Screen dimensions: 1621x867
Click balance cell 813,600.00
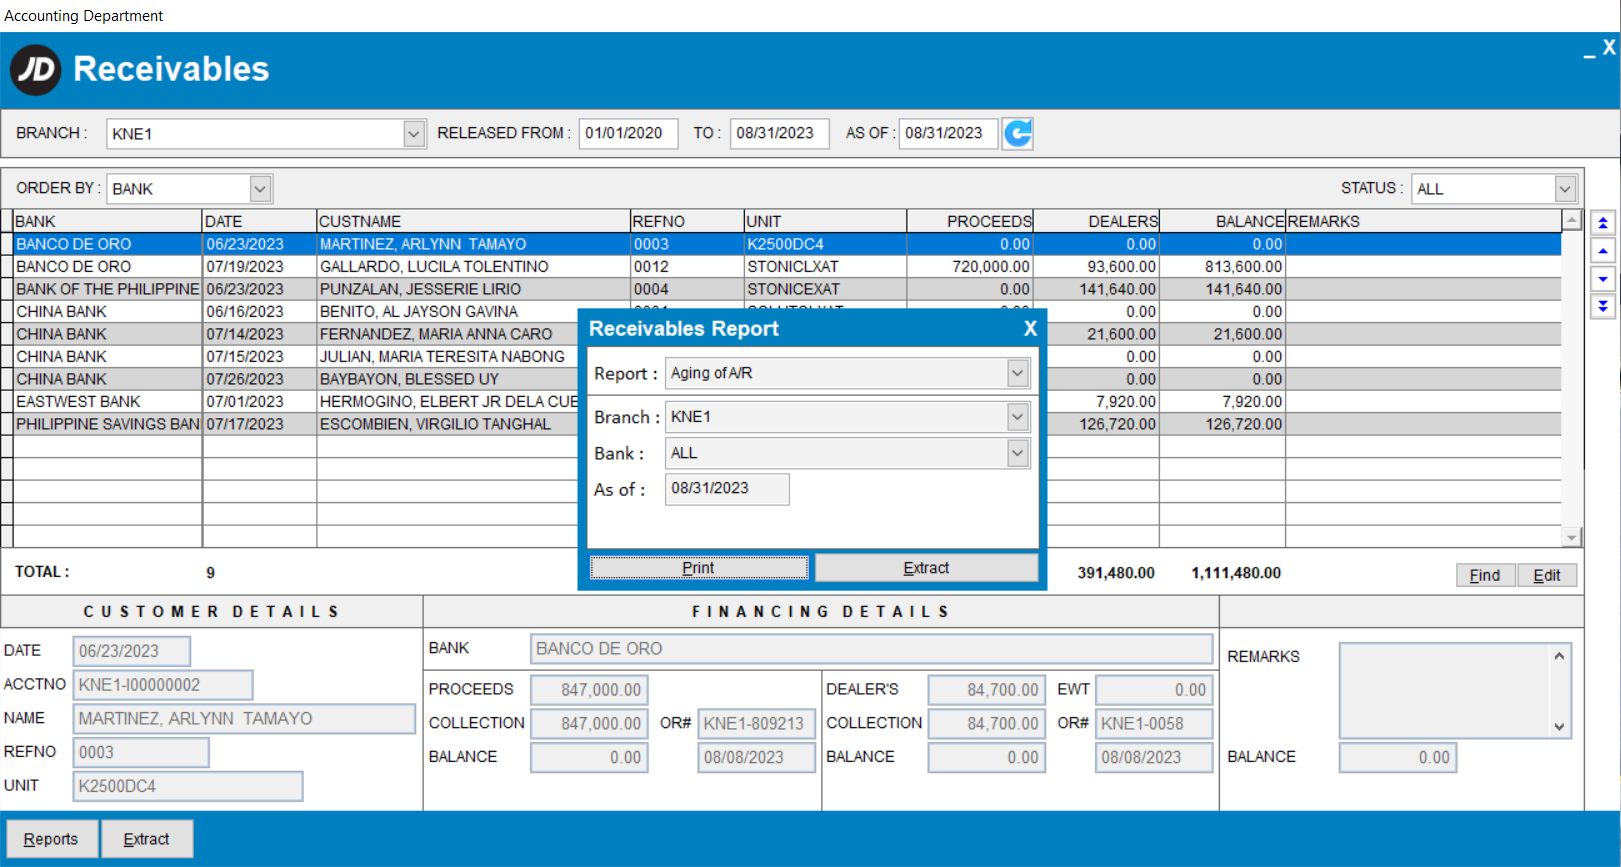tap(1222, 267)
